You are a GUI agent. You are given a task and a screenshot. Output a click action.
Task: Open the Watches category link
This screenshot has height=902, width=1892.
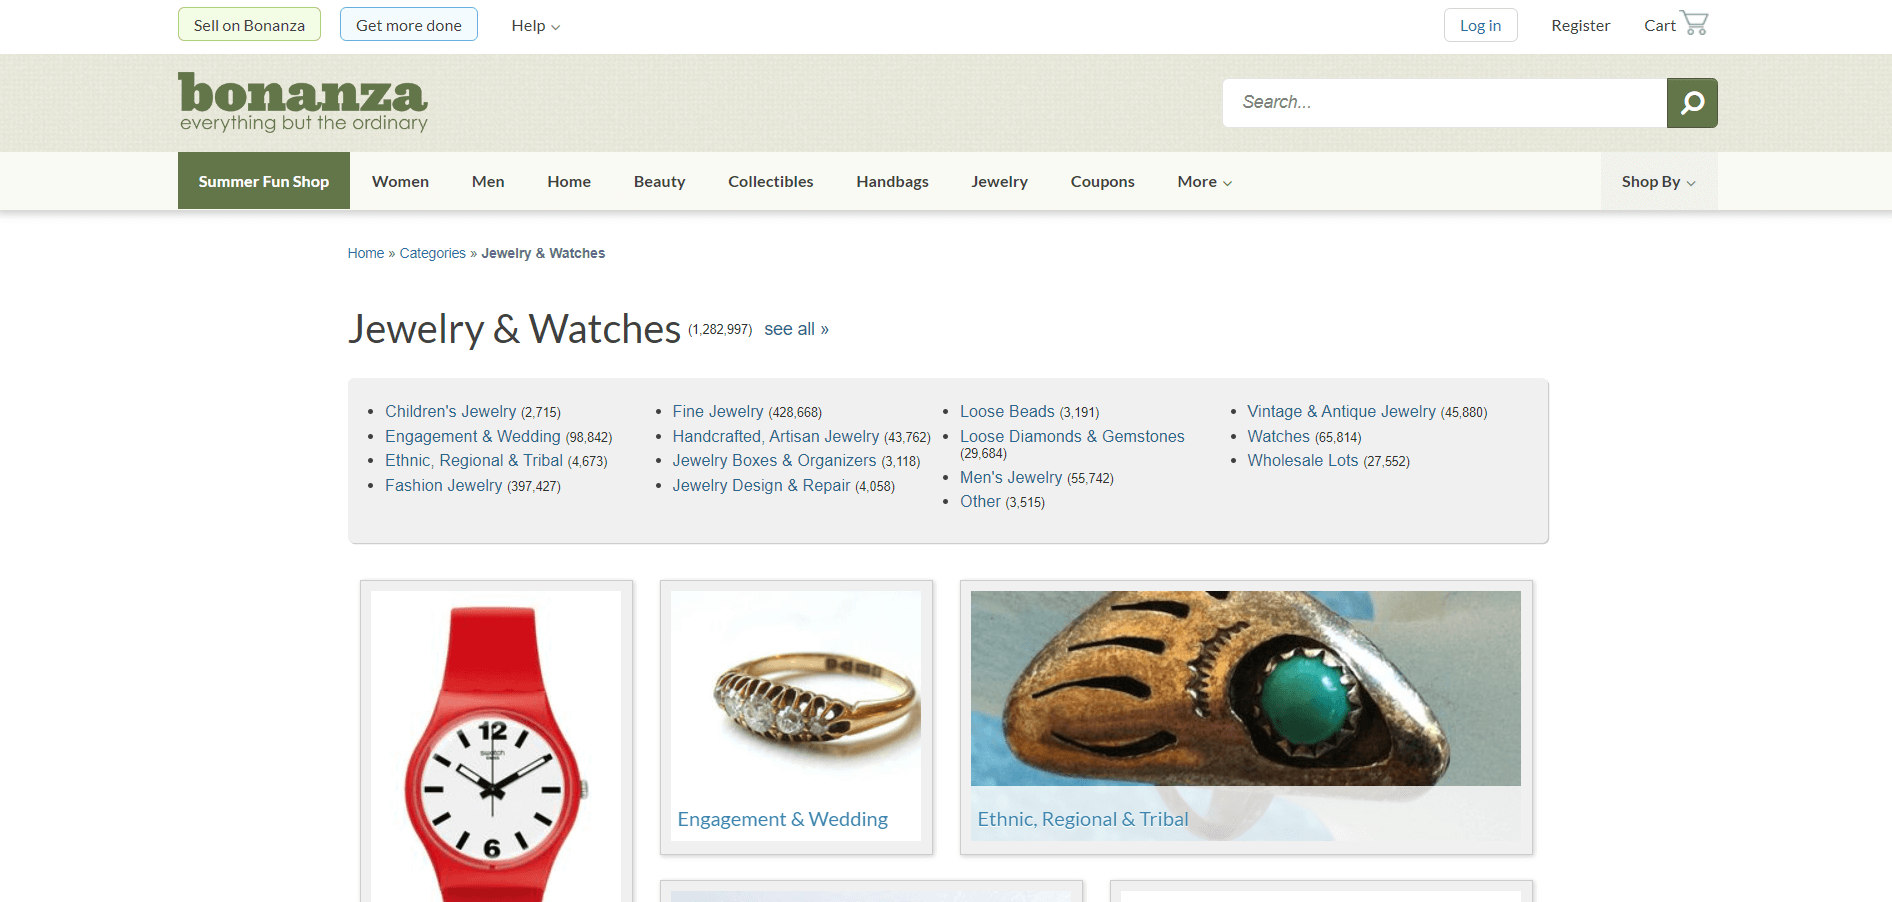click(x=1278, y=436)
